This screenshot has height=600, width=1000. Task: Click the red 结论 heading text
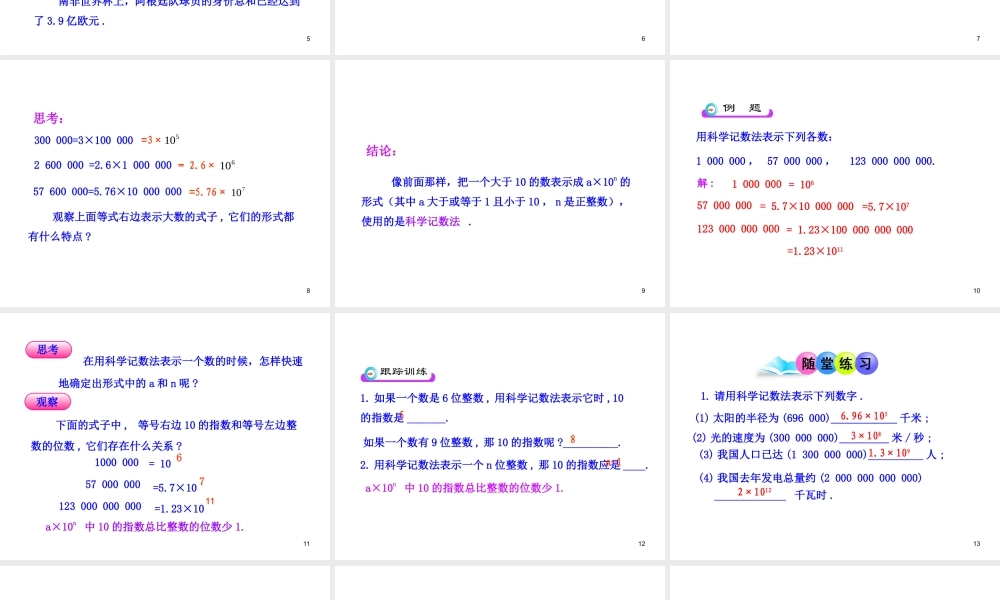[379, 152]
